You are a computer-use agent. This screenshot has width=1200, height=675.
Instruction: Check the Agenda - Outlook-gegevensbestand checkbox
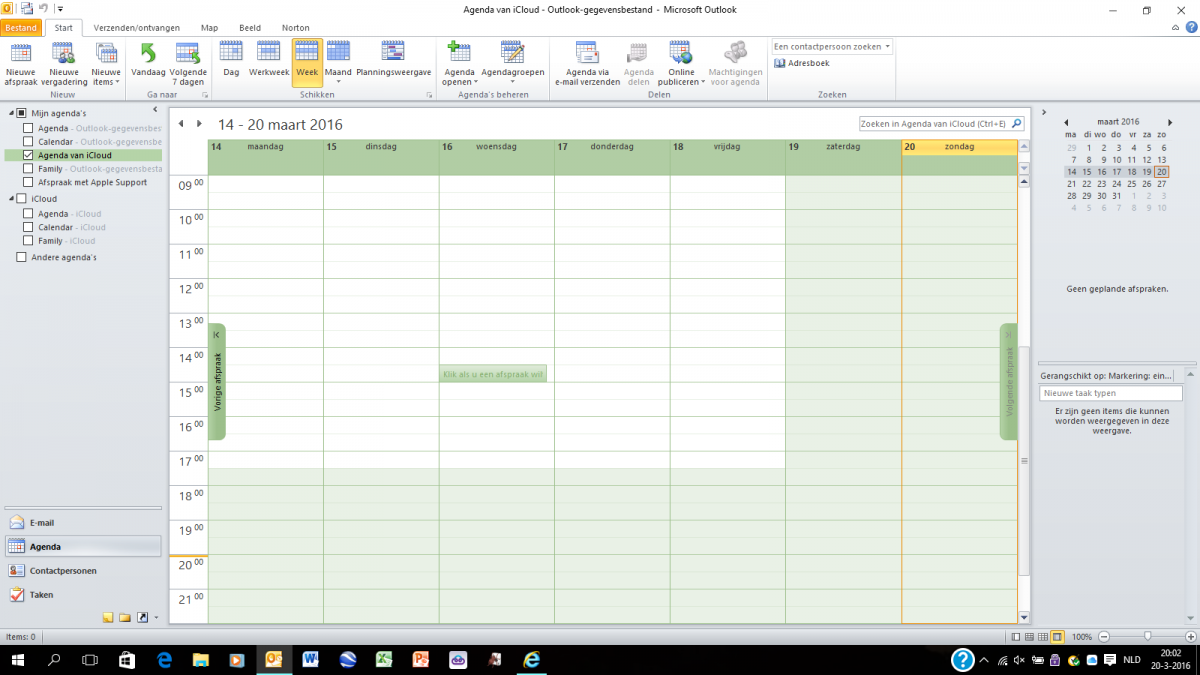pos(28,128)
